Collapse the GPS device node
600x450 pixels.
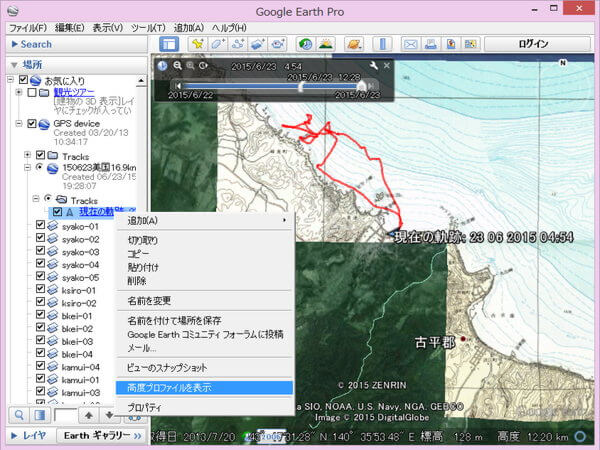coord(18,124)
